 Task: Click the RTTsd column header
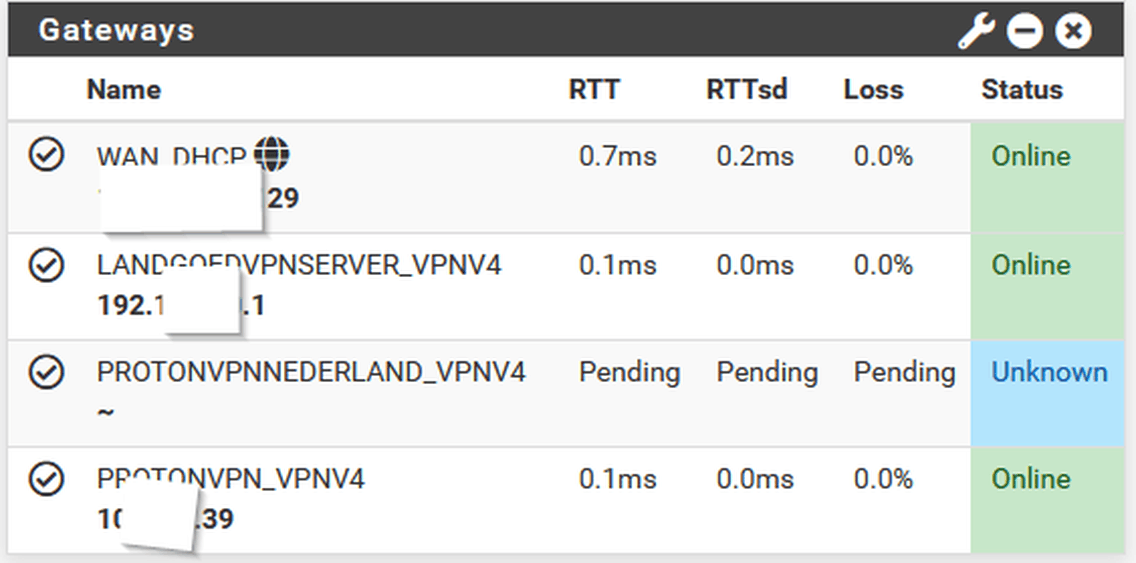[x=746, y=90]
